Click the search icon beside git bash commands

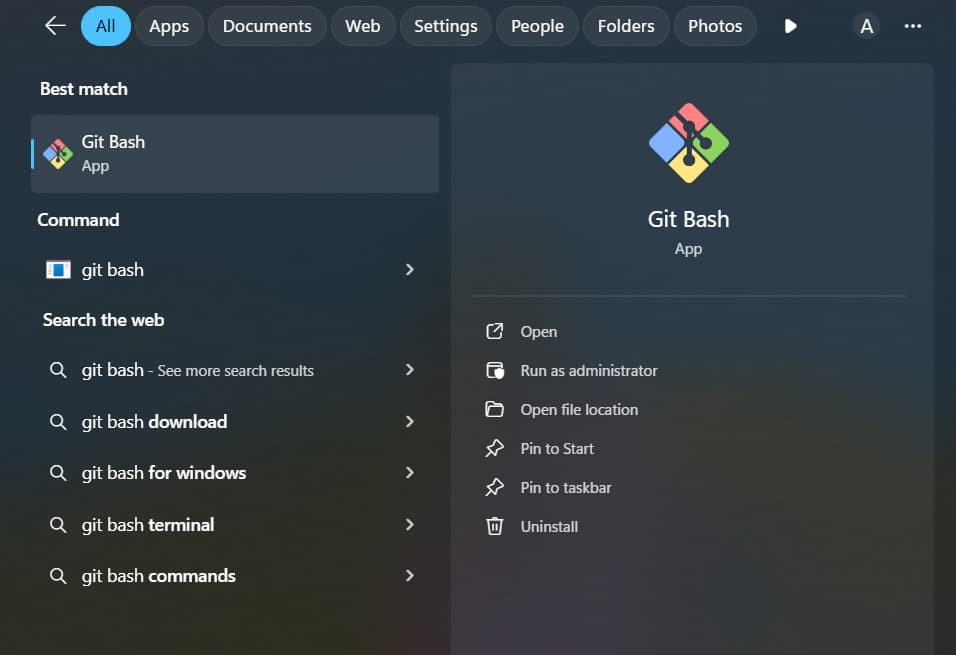(x=58, y=576)
